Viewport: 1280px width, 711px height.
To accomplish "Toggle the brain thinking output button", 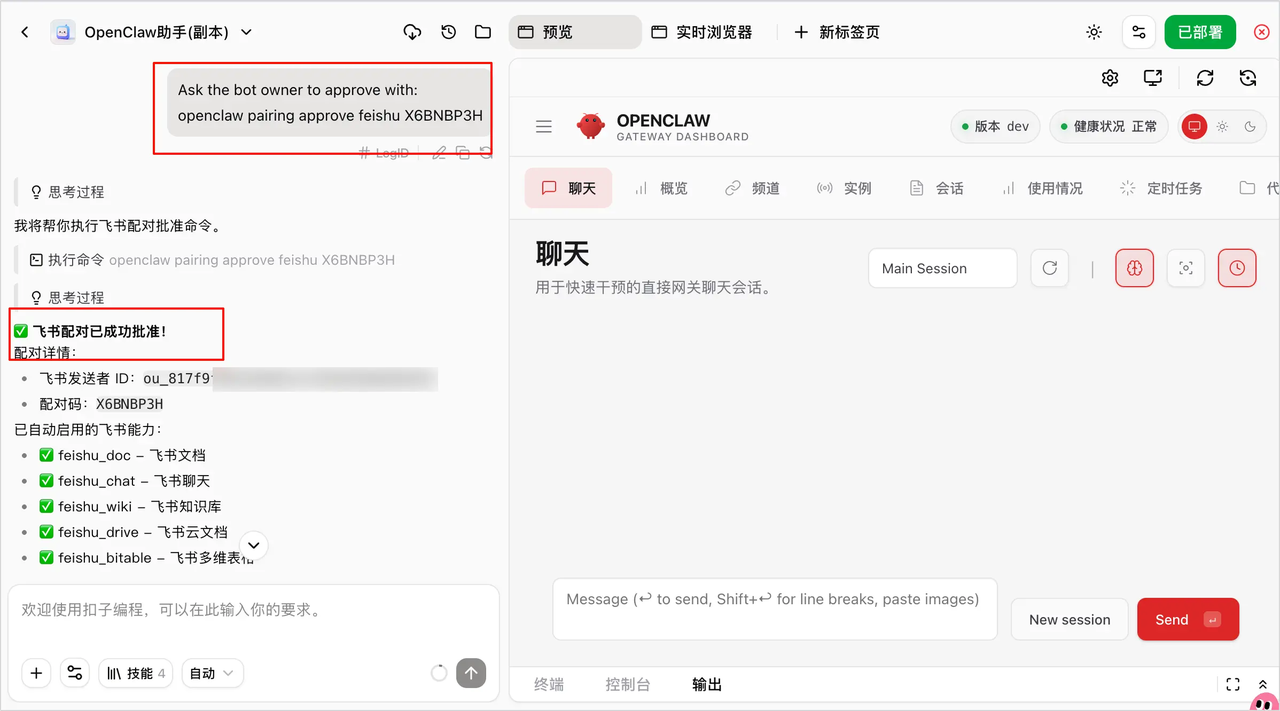I will pos(1134,268).
